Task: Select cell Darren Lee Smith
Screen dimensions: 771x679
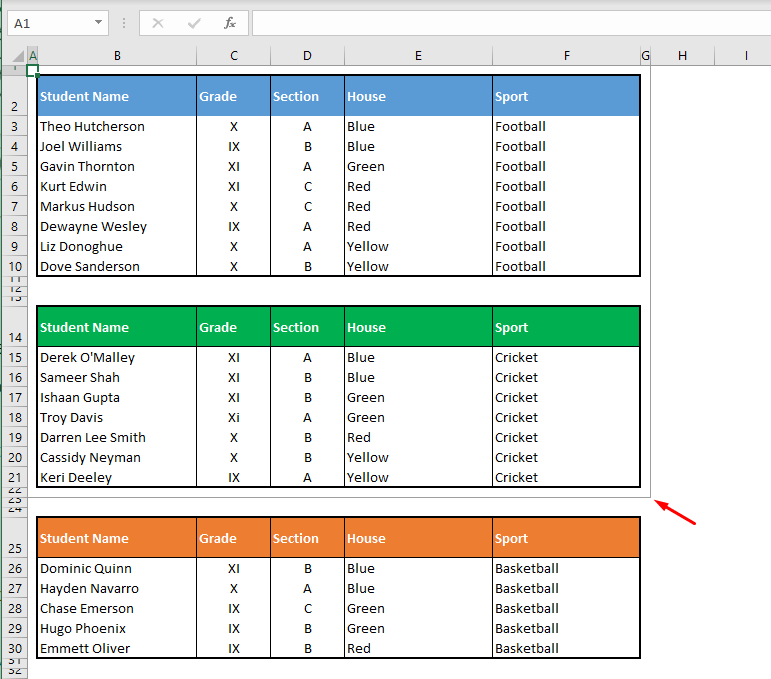Action: click(x=117, y=438)
